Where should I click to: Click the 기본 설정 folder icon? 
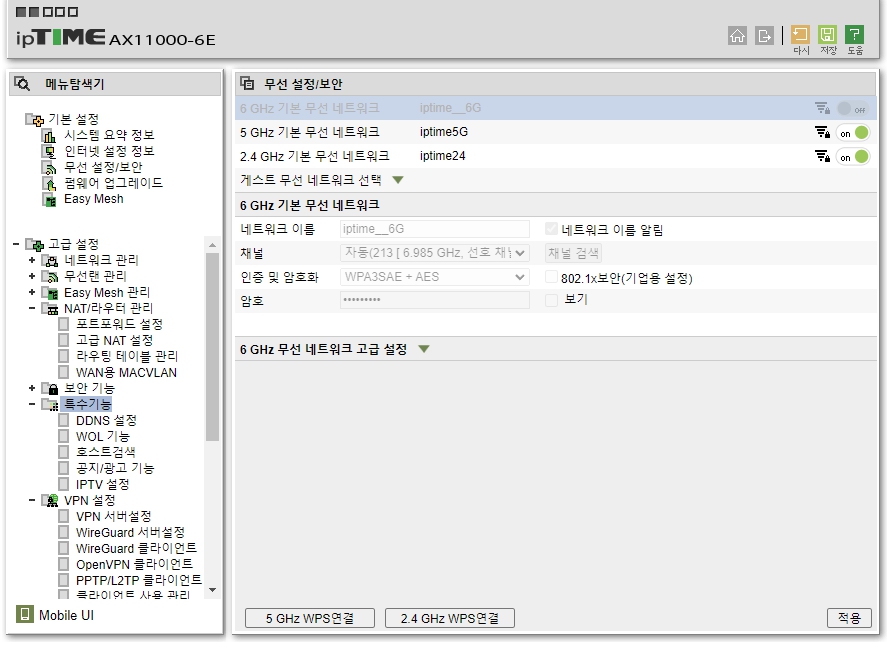[35, 119]
